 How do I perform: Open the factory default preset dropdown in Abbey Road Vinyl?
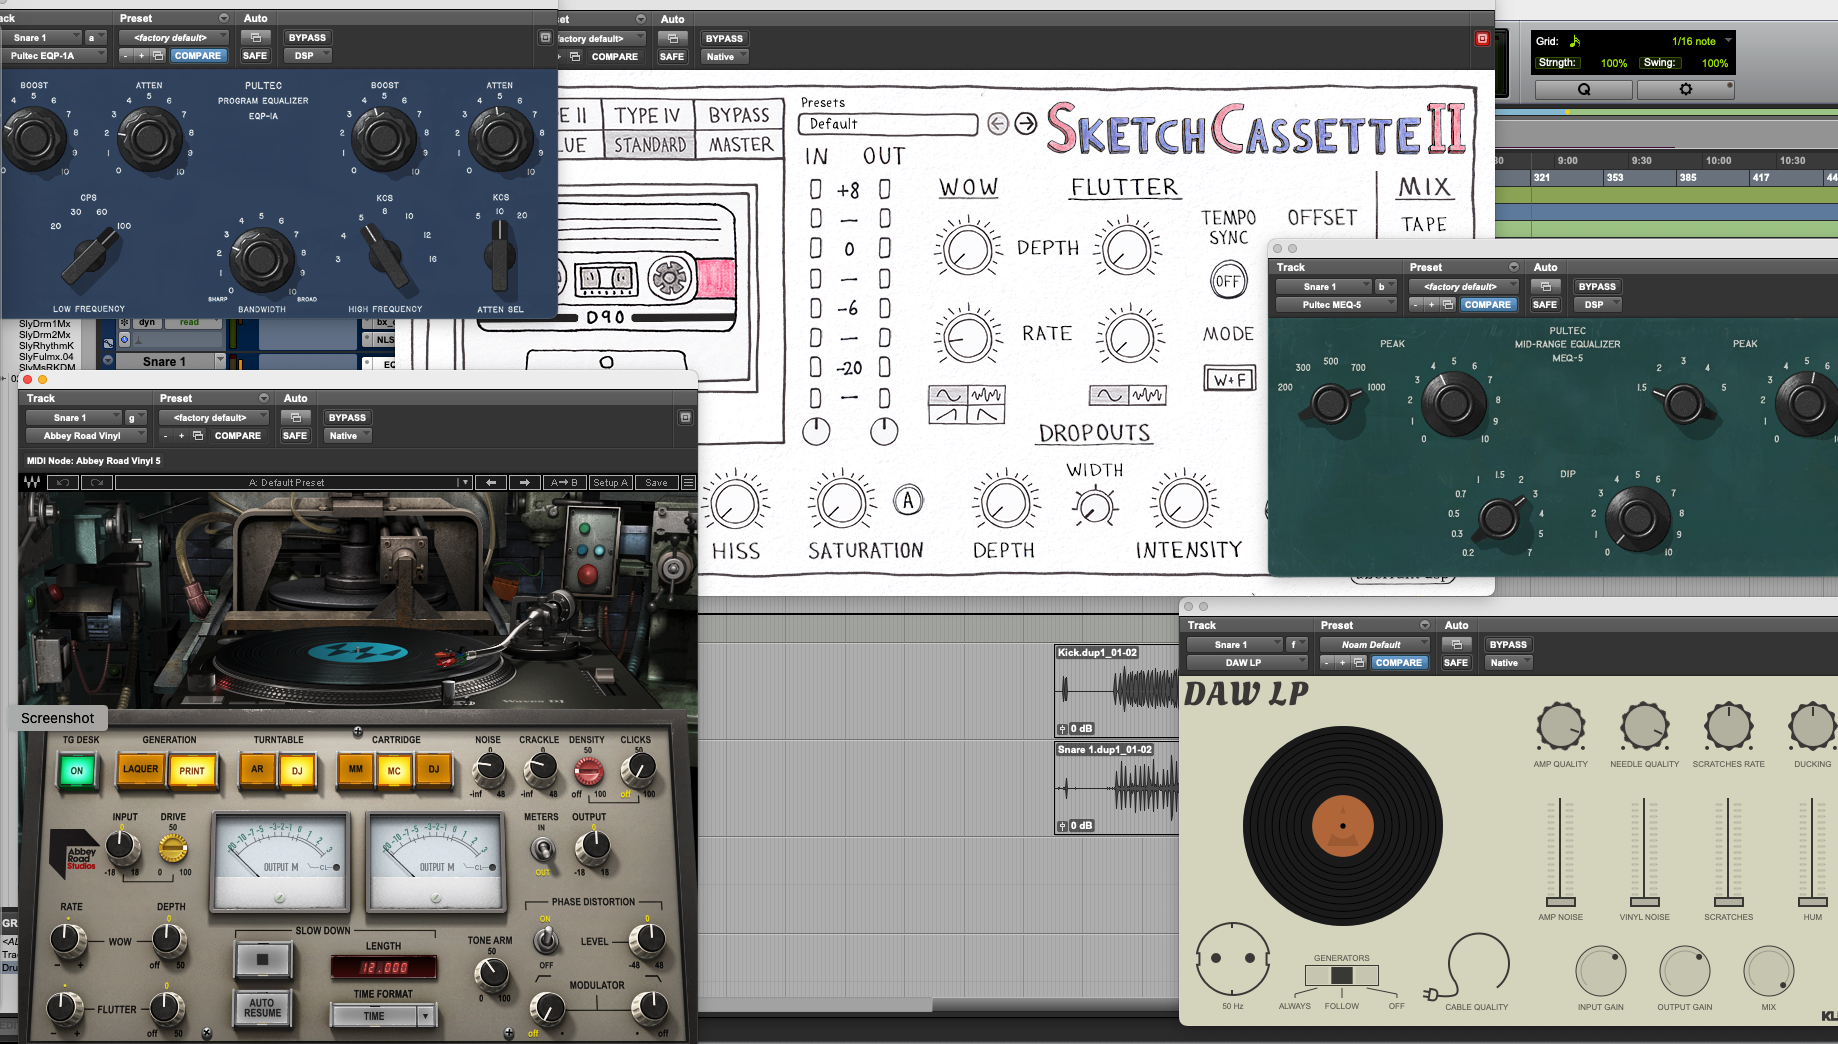215,418
